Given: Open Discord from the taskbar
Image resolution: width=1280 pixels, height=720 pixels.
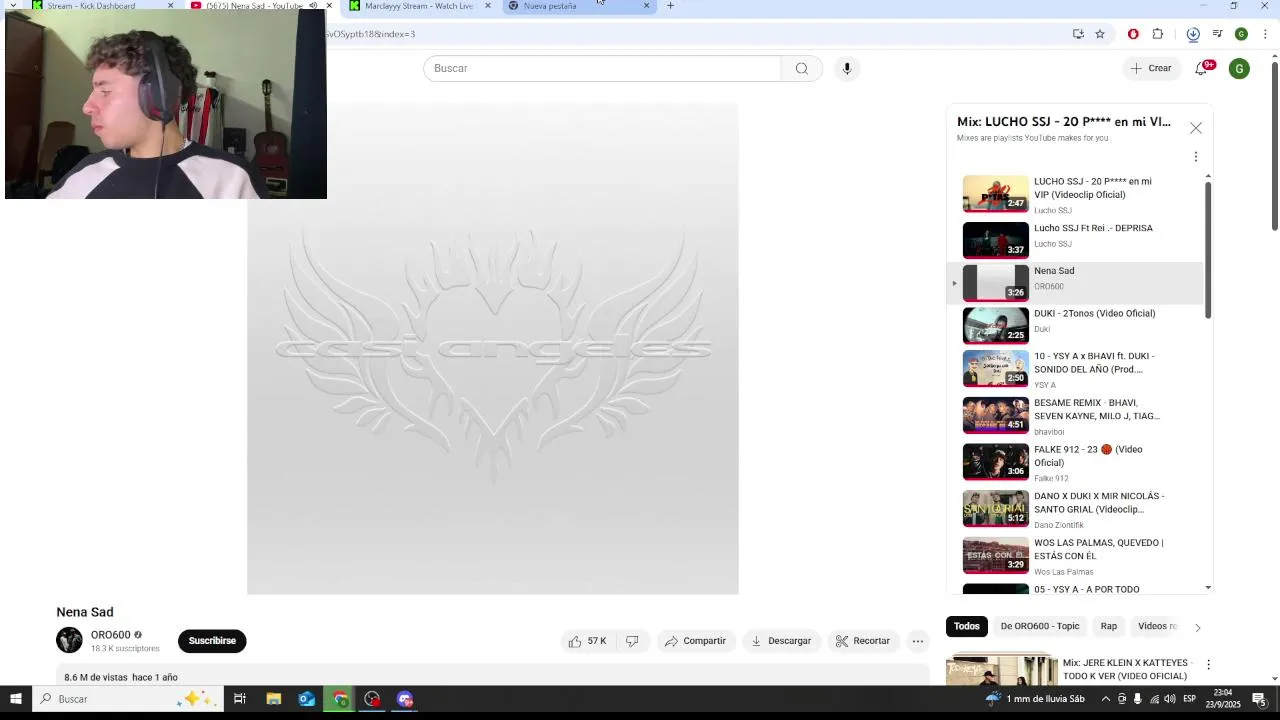Looking at the screenshot, I should [x=405, y=699].
